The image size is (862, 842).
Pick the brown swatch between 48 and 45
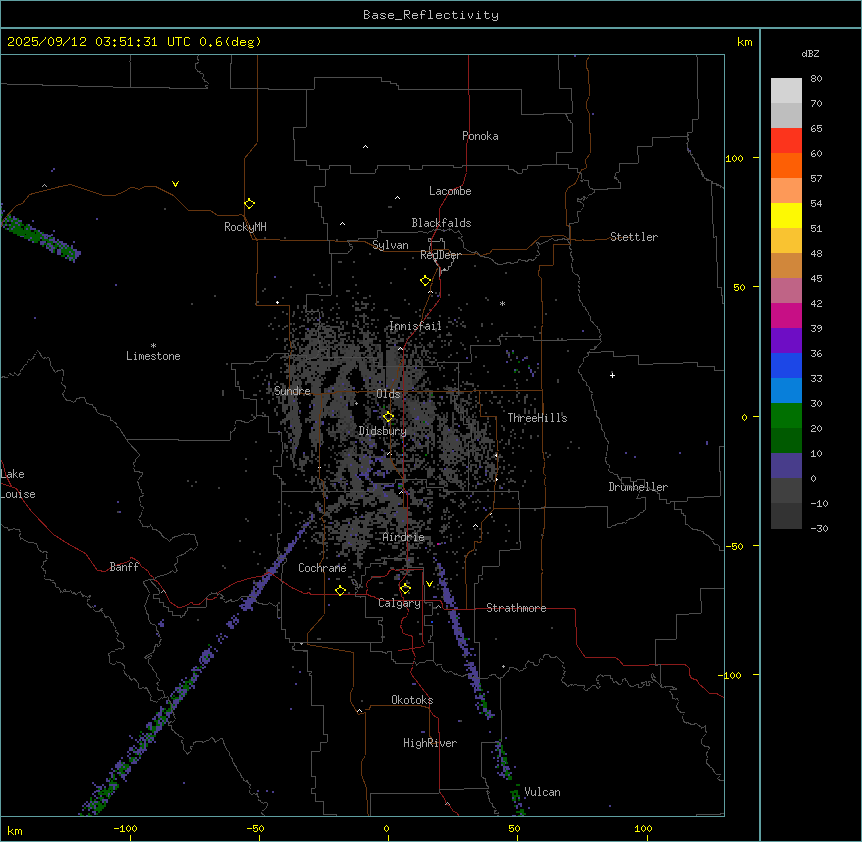coord(786,266)
